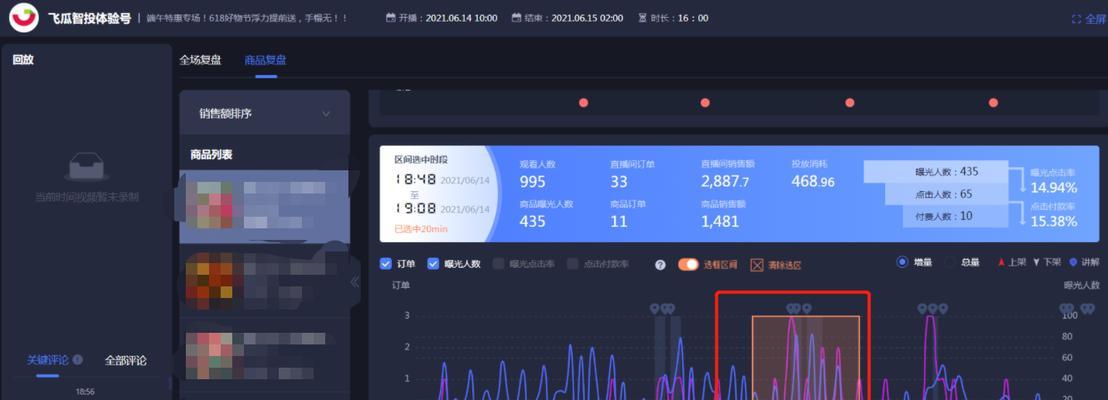Click the 回放 panel heading

coord(23,60)
